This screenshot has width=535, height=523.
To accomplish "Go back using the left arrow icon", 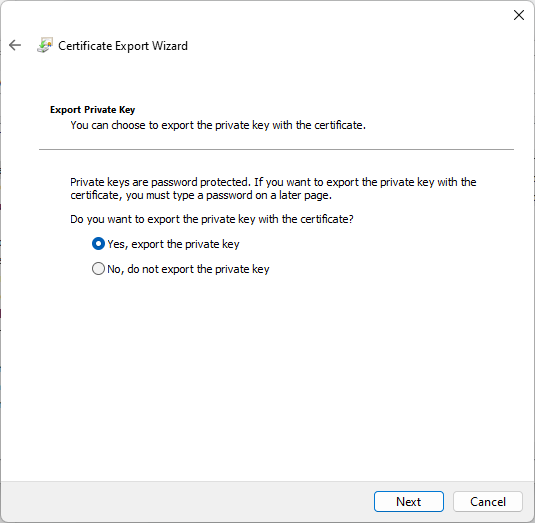I will [15, 45].
